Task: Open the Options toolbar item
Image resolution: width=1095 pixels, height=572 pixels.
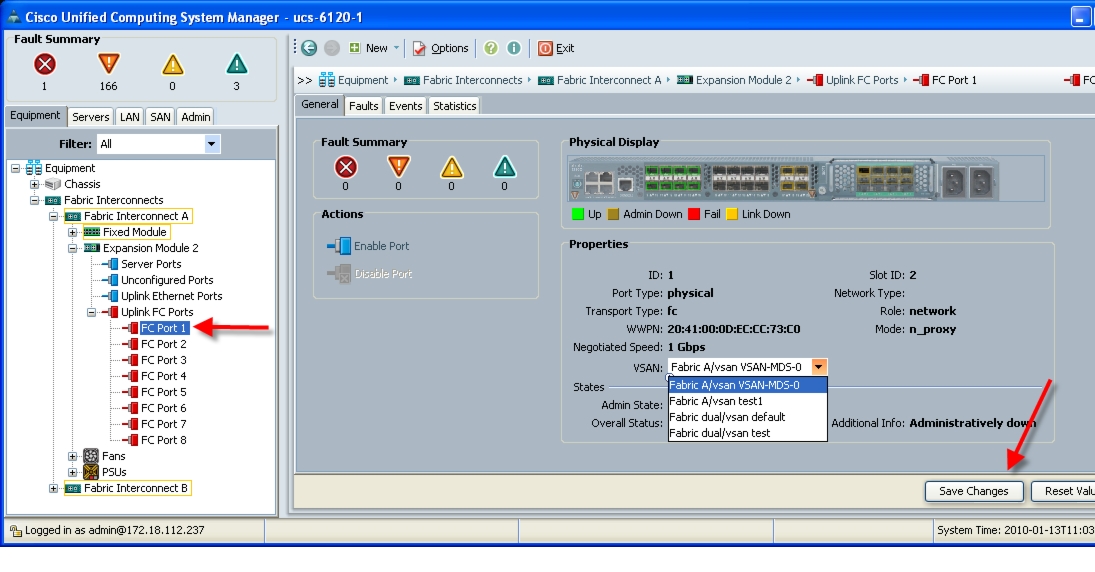Action: 441,48
